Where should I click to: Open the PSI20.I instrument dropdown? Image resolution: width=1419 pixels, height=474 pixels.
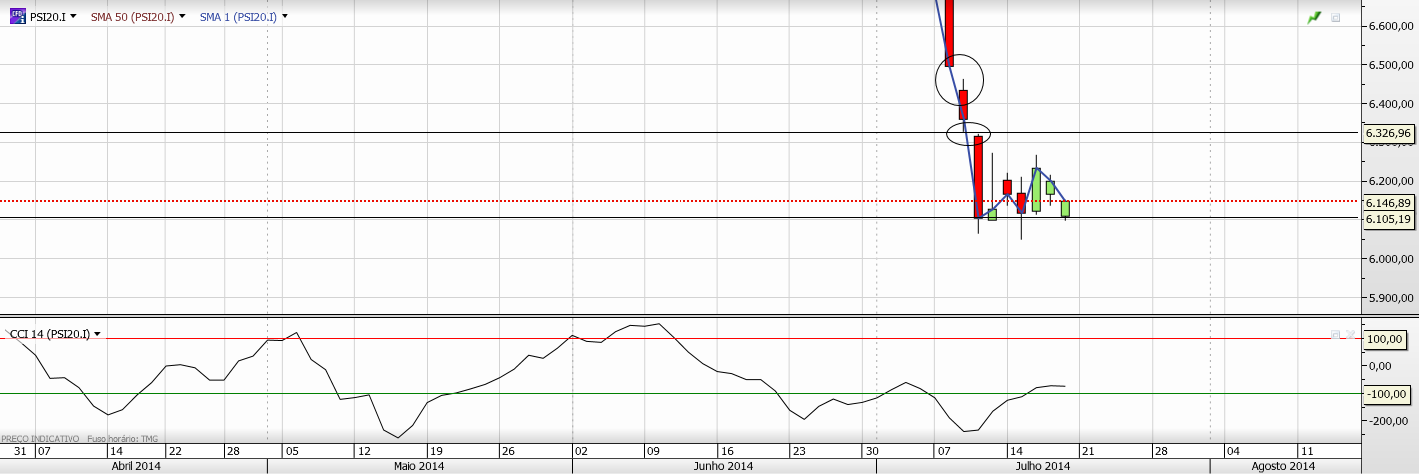point(73,16)
